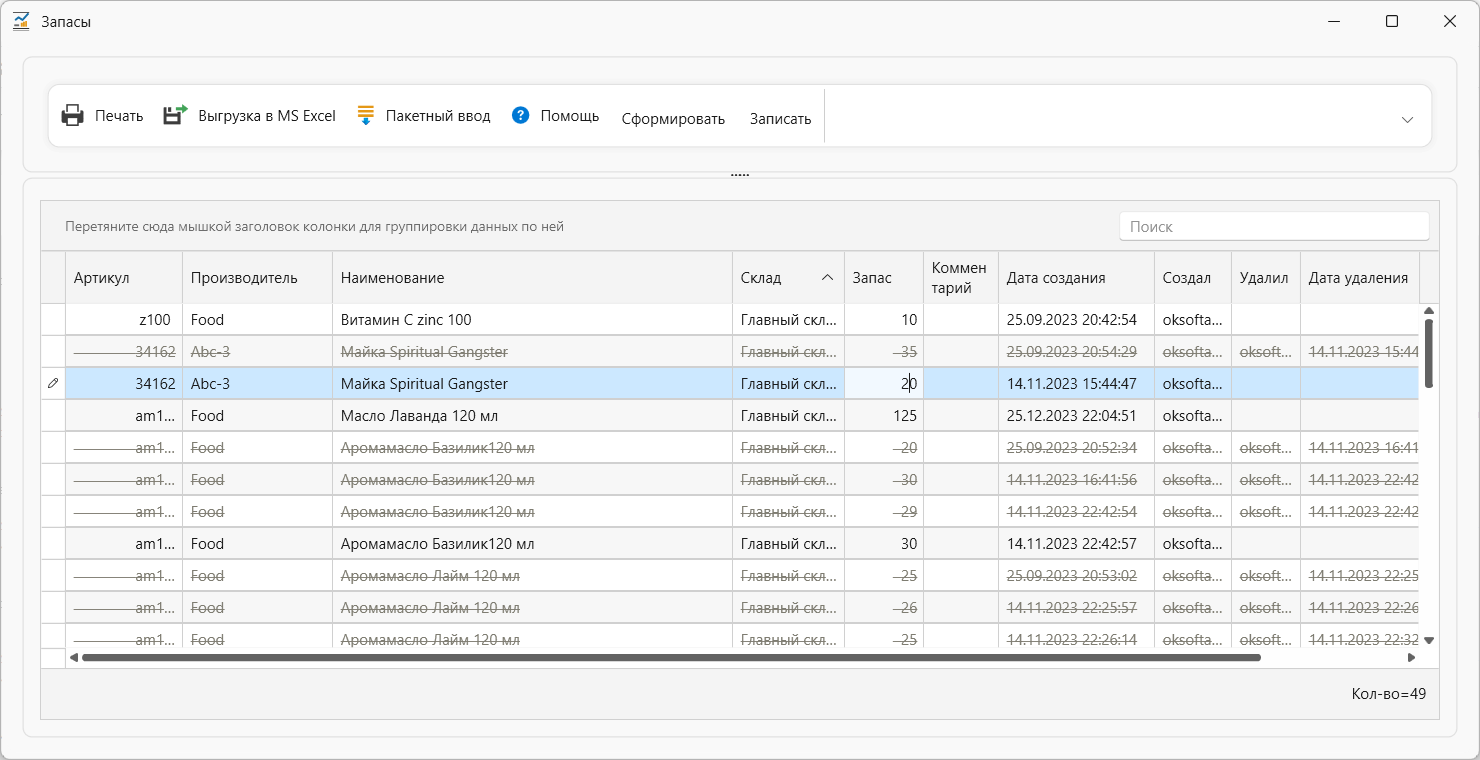Sort by the Удалил column header

[x=1266, y=278]
